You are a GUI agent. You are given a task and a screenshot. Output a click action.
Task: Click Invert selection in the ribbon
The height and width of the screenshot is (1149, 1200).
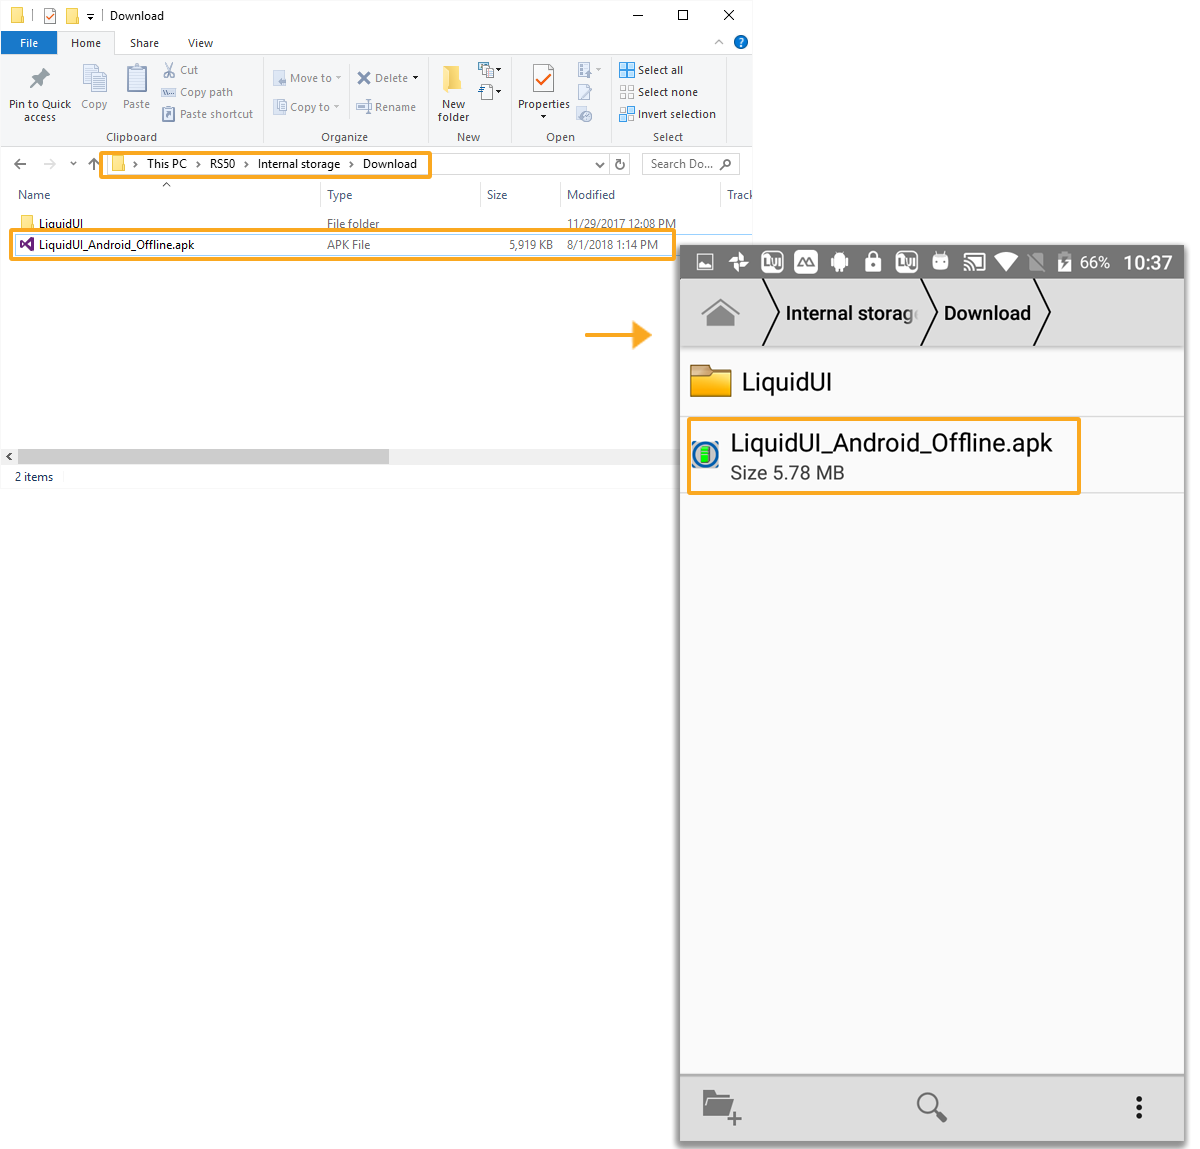click(x=667, y=114)
